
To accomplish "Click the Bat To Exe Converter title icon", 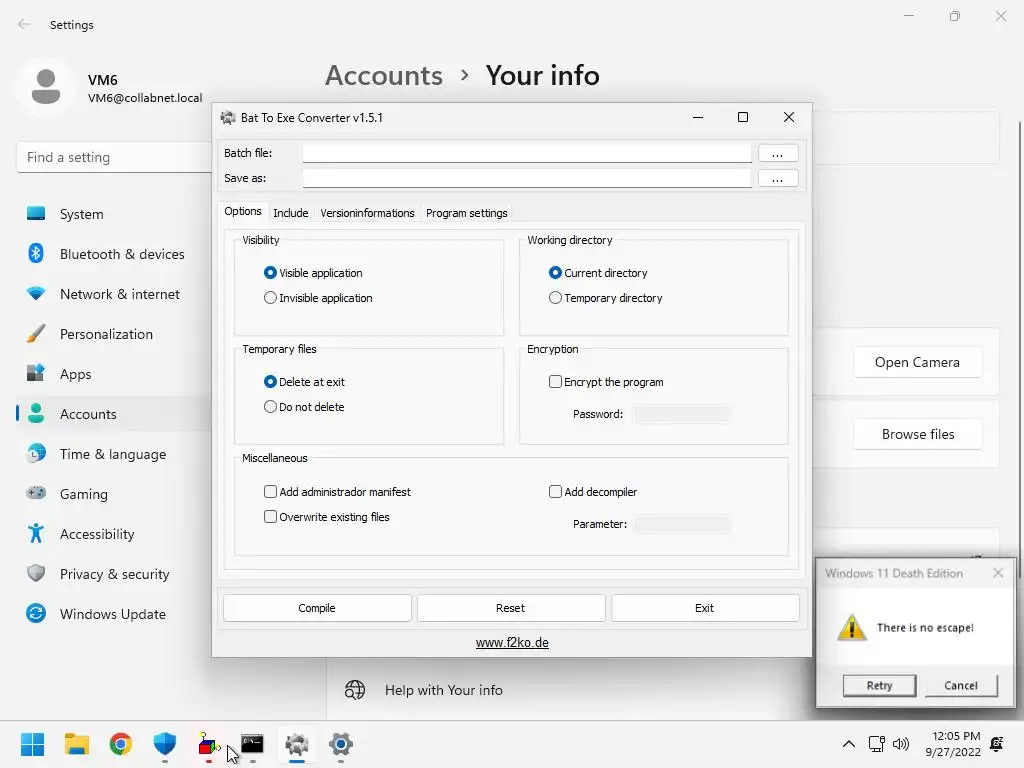I will point(228,118).
